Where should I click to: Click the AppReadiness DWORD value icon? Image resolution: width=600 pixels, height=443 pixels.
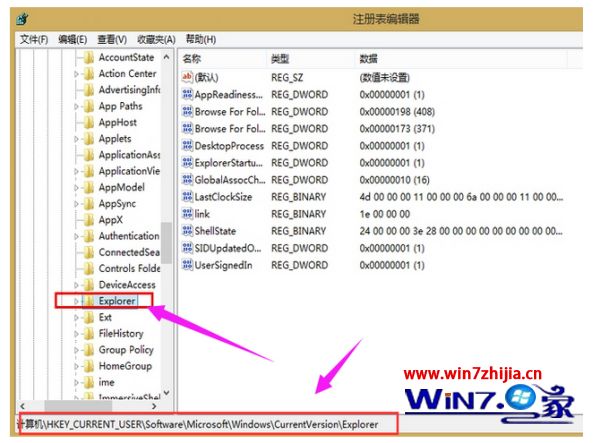pos(187,94)
